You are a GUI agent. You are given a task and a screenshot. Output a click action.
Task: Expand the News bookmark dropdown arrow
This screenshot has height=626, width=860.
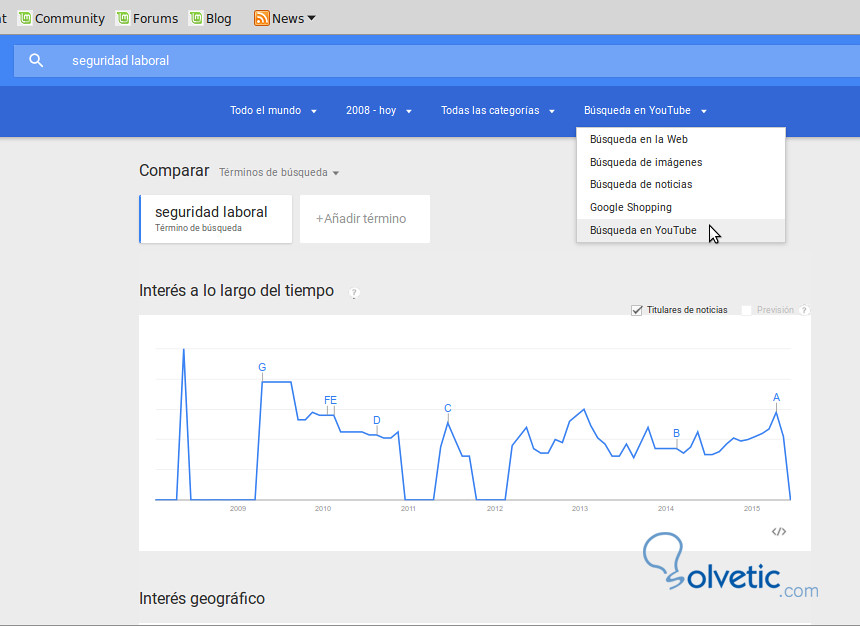pos(312,18)
